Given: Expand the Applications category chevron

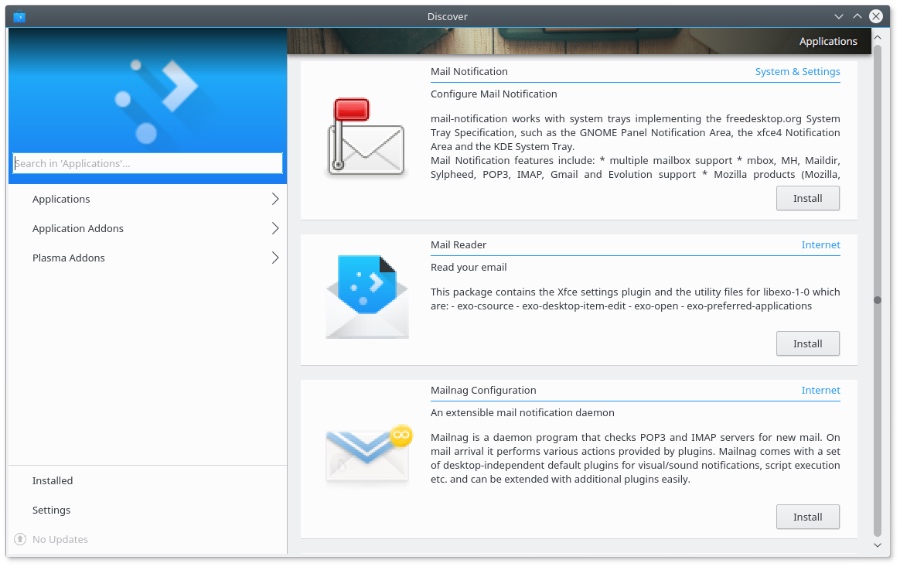Looking at the screenshot, I should [275, 199].
